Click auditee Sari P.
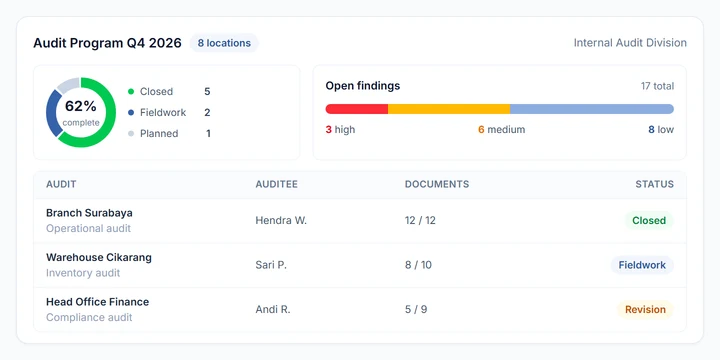The height and width of the screenshot is (360, 720). 271,265
